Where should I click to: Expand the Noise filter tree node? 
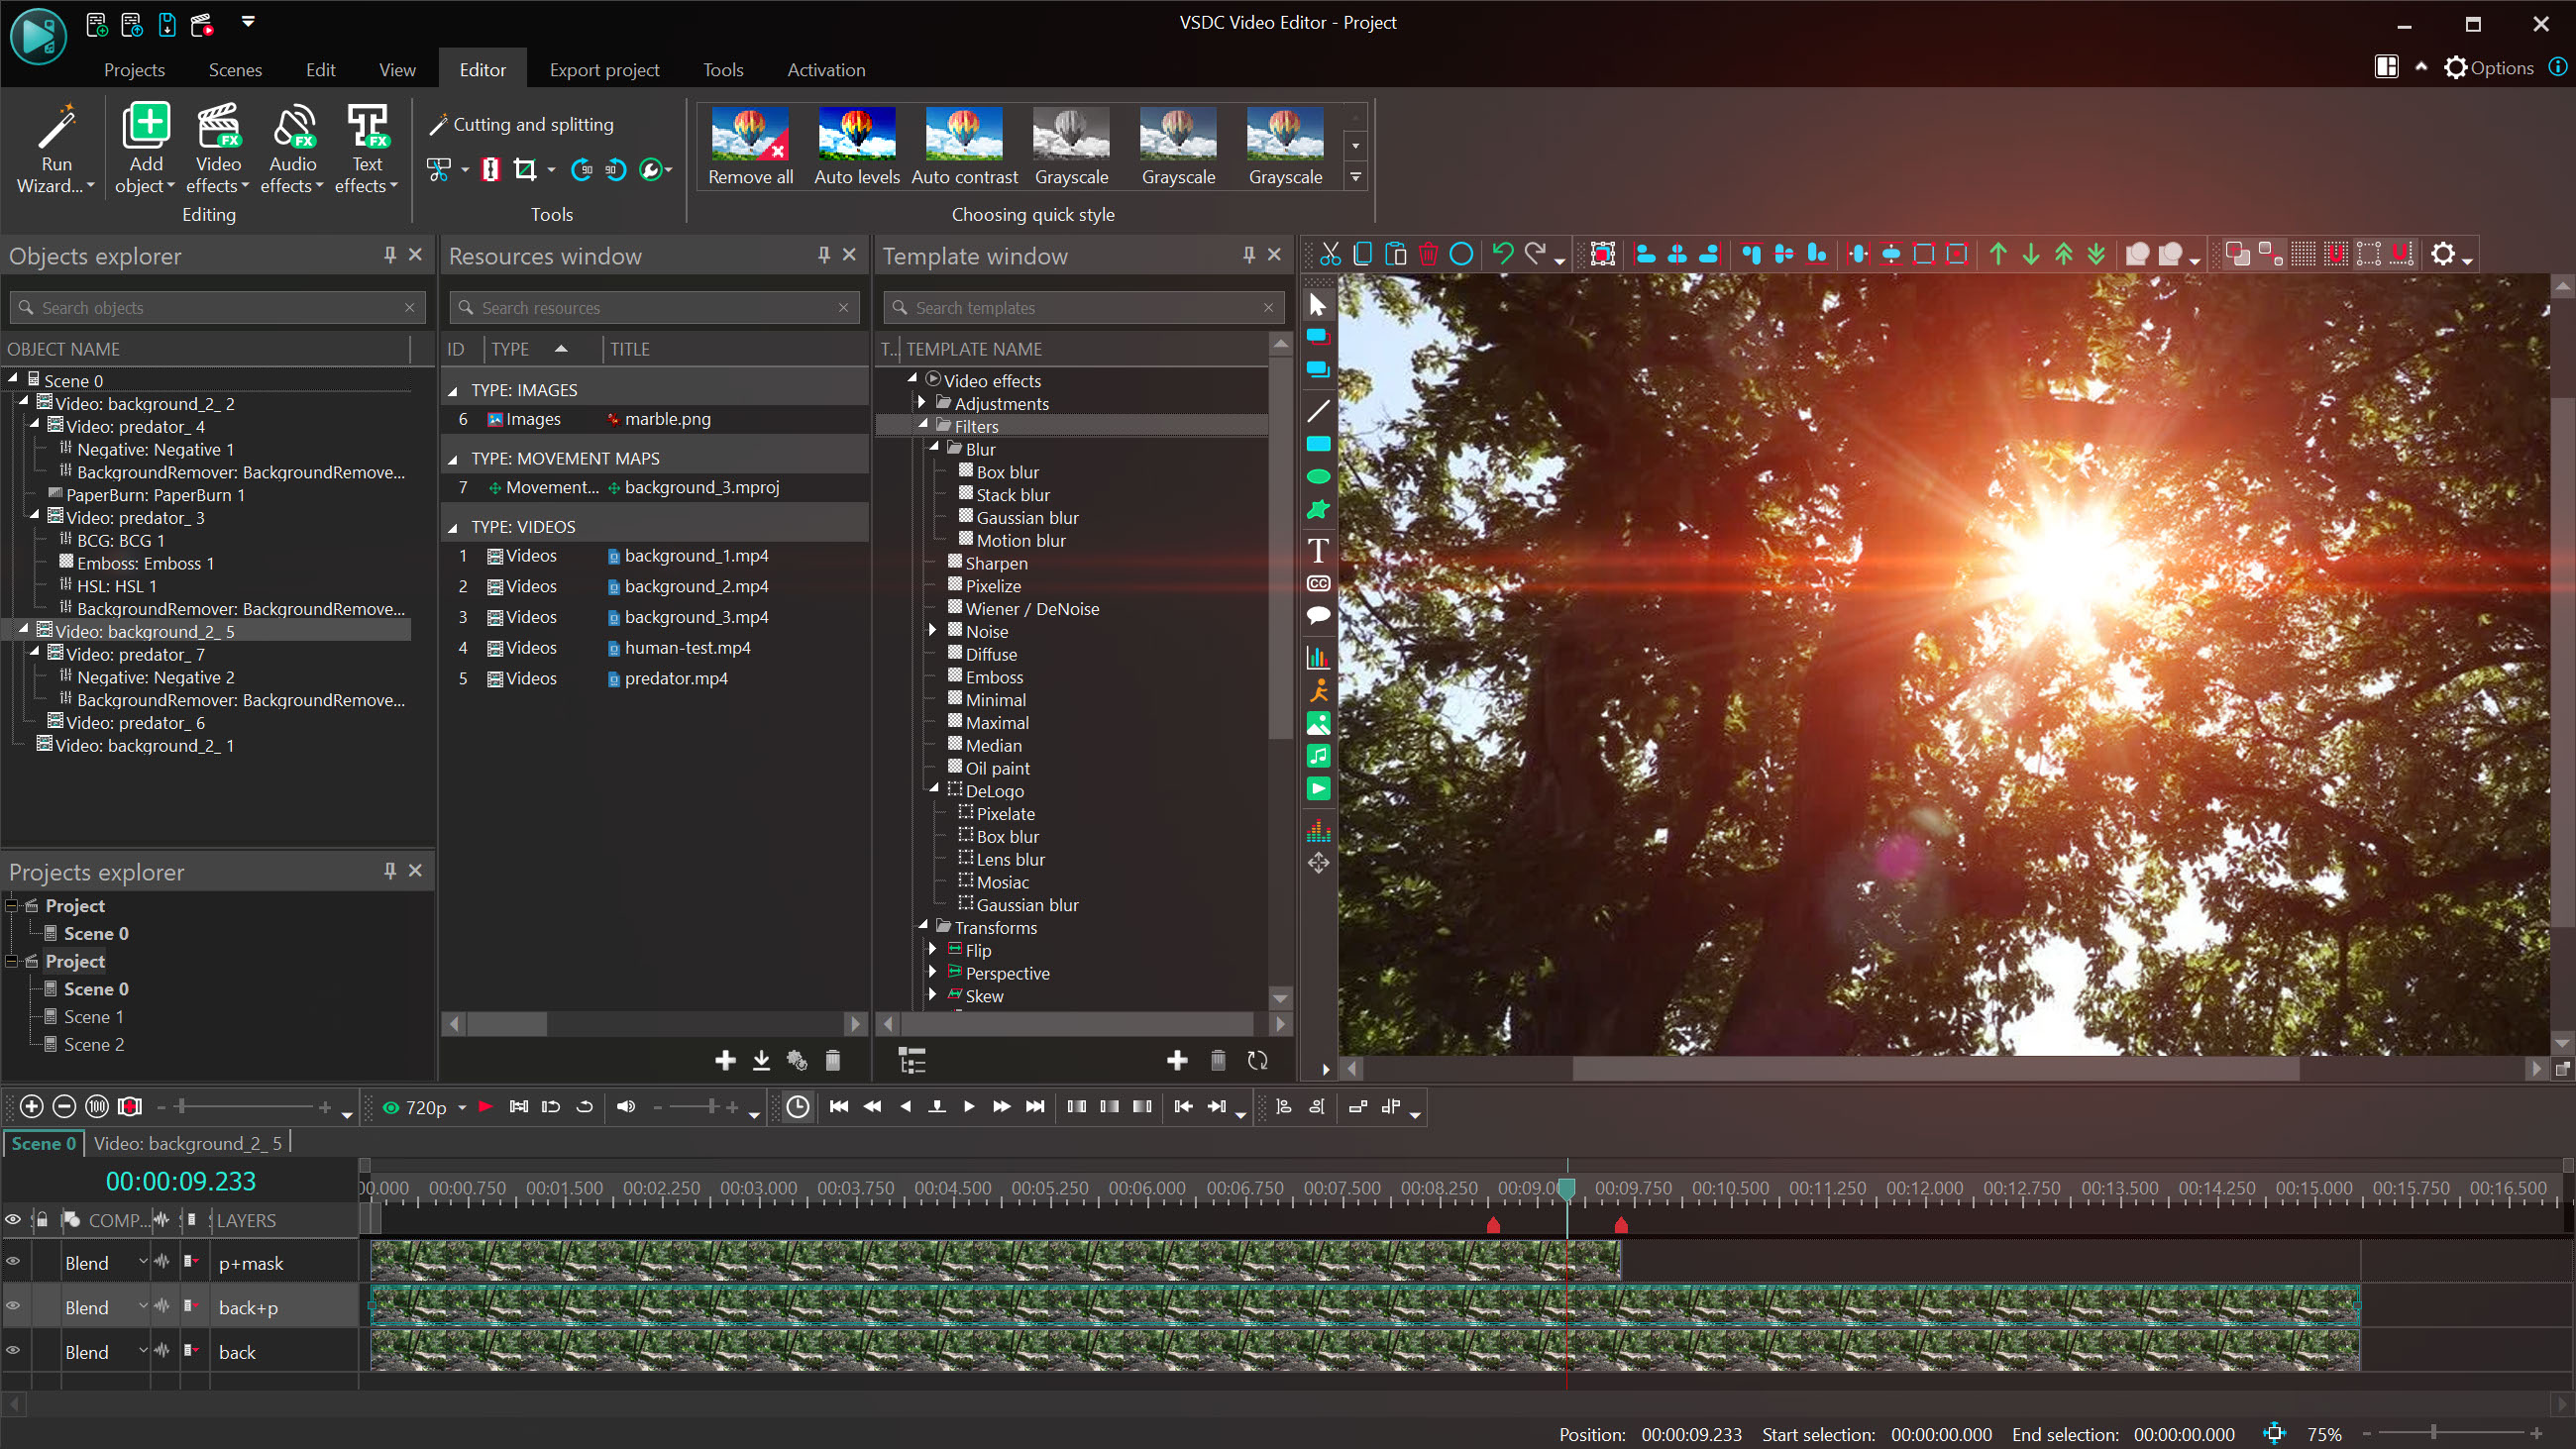pyautogui.click(x=932, y=631)
